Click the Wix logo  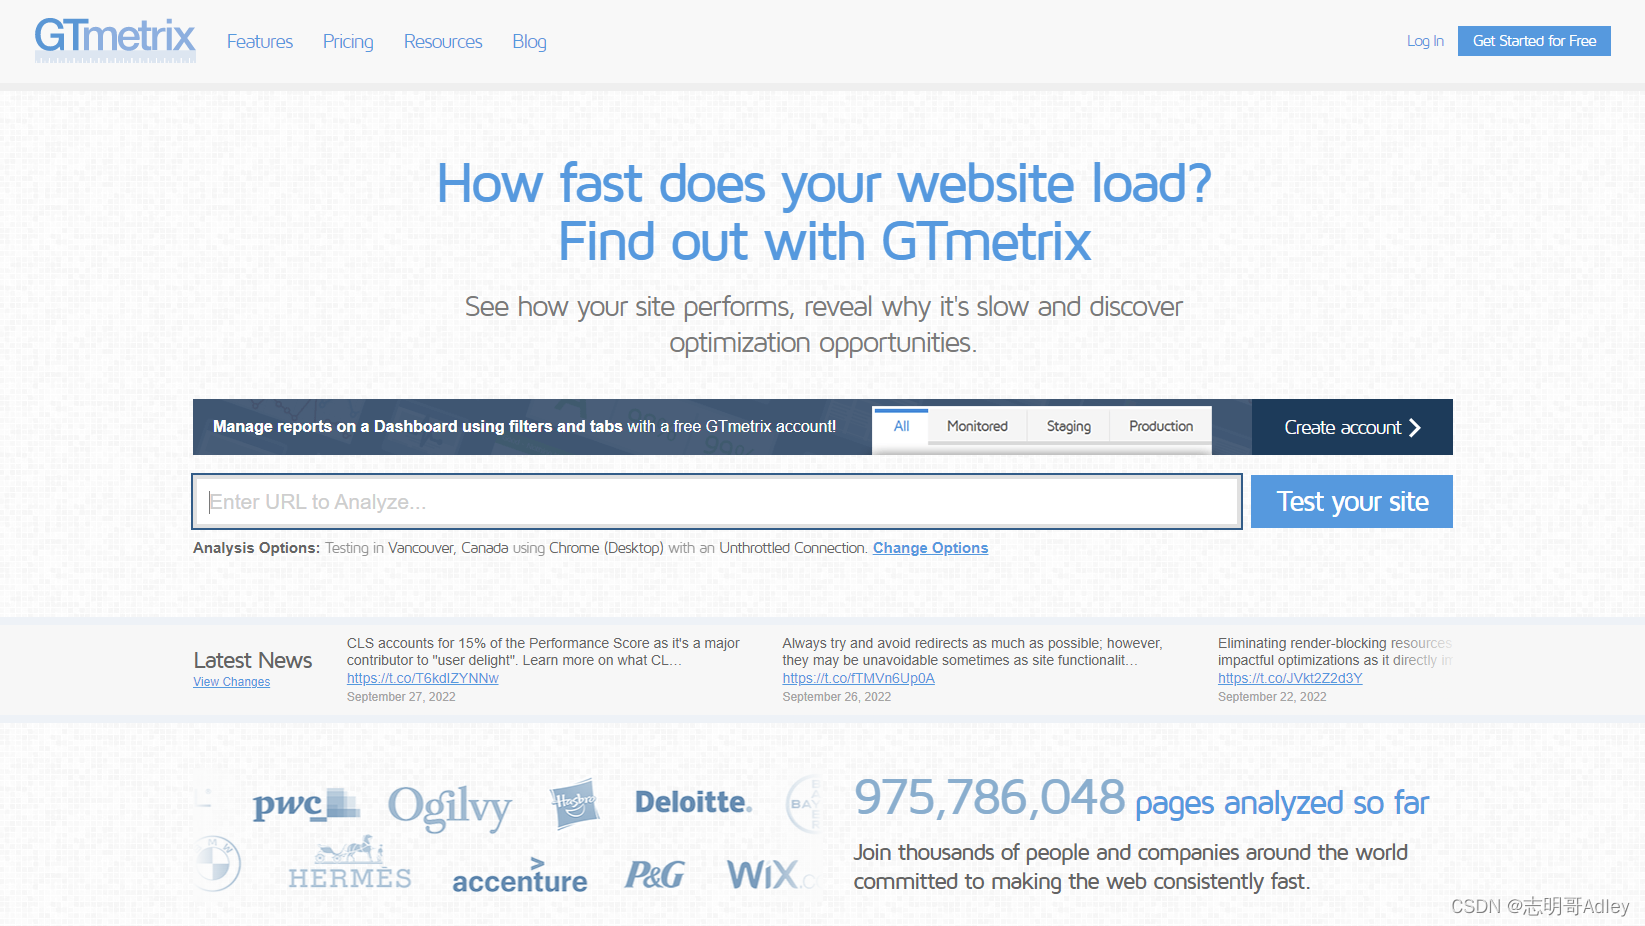click(x=770, y=875)
